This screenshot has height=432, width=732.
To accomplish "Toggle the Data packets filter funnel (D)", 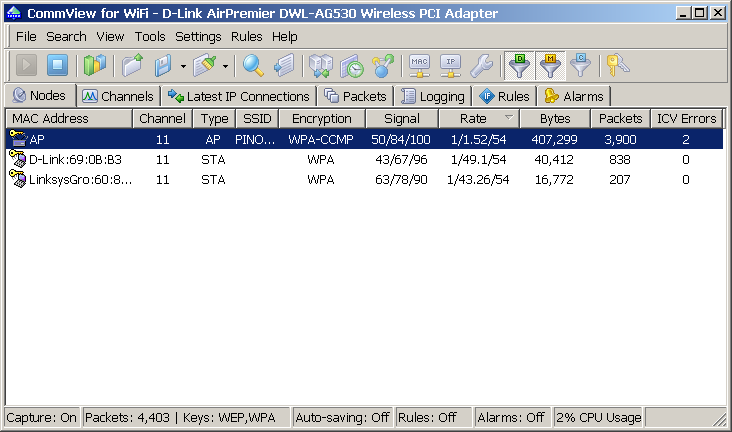I will click(519, 65).
